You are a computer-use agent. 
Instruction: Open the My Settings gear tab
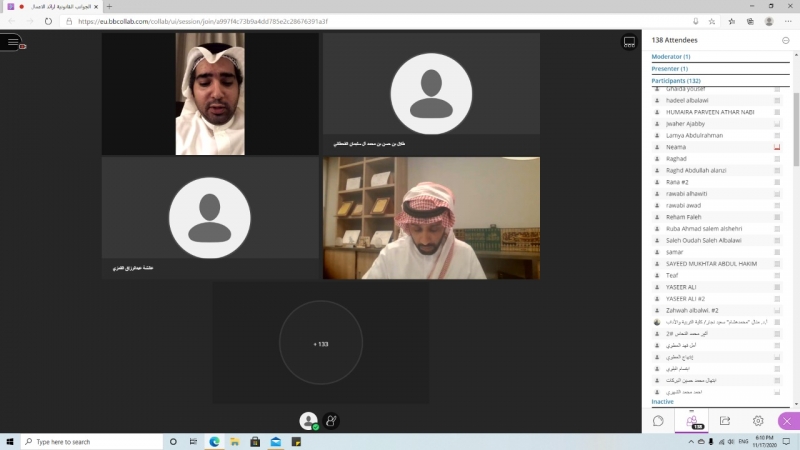[x=758, y=421]
